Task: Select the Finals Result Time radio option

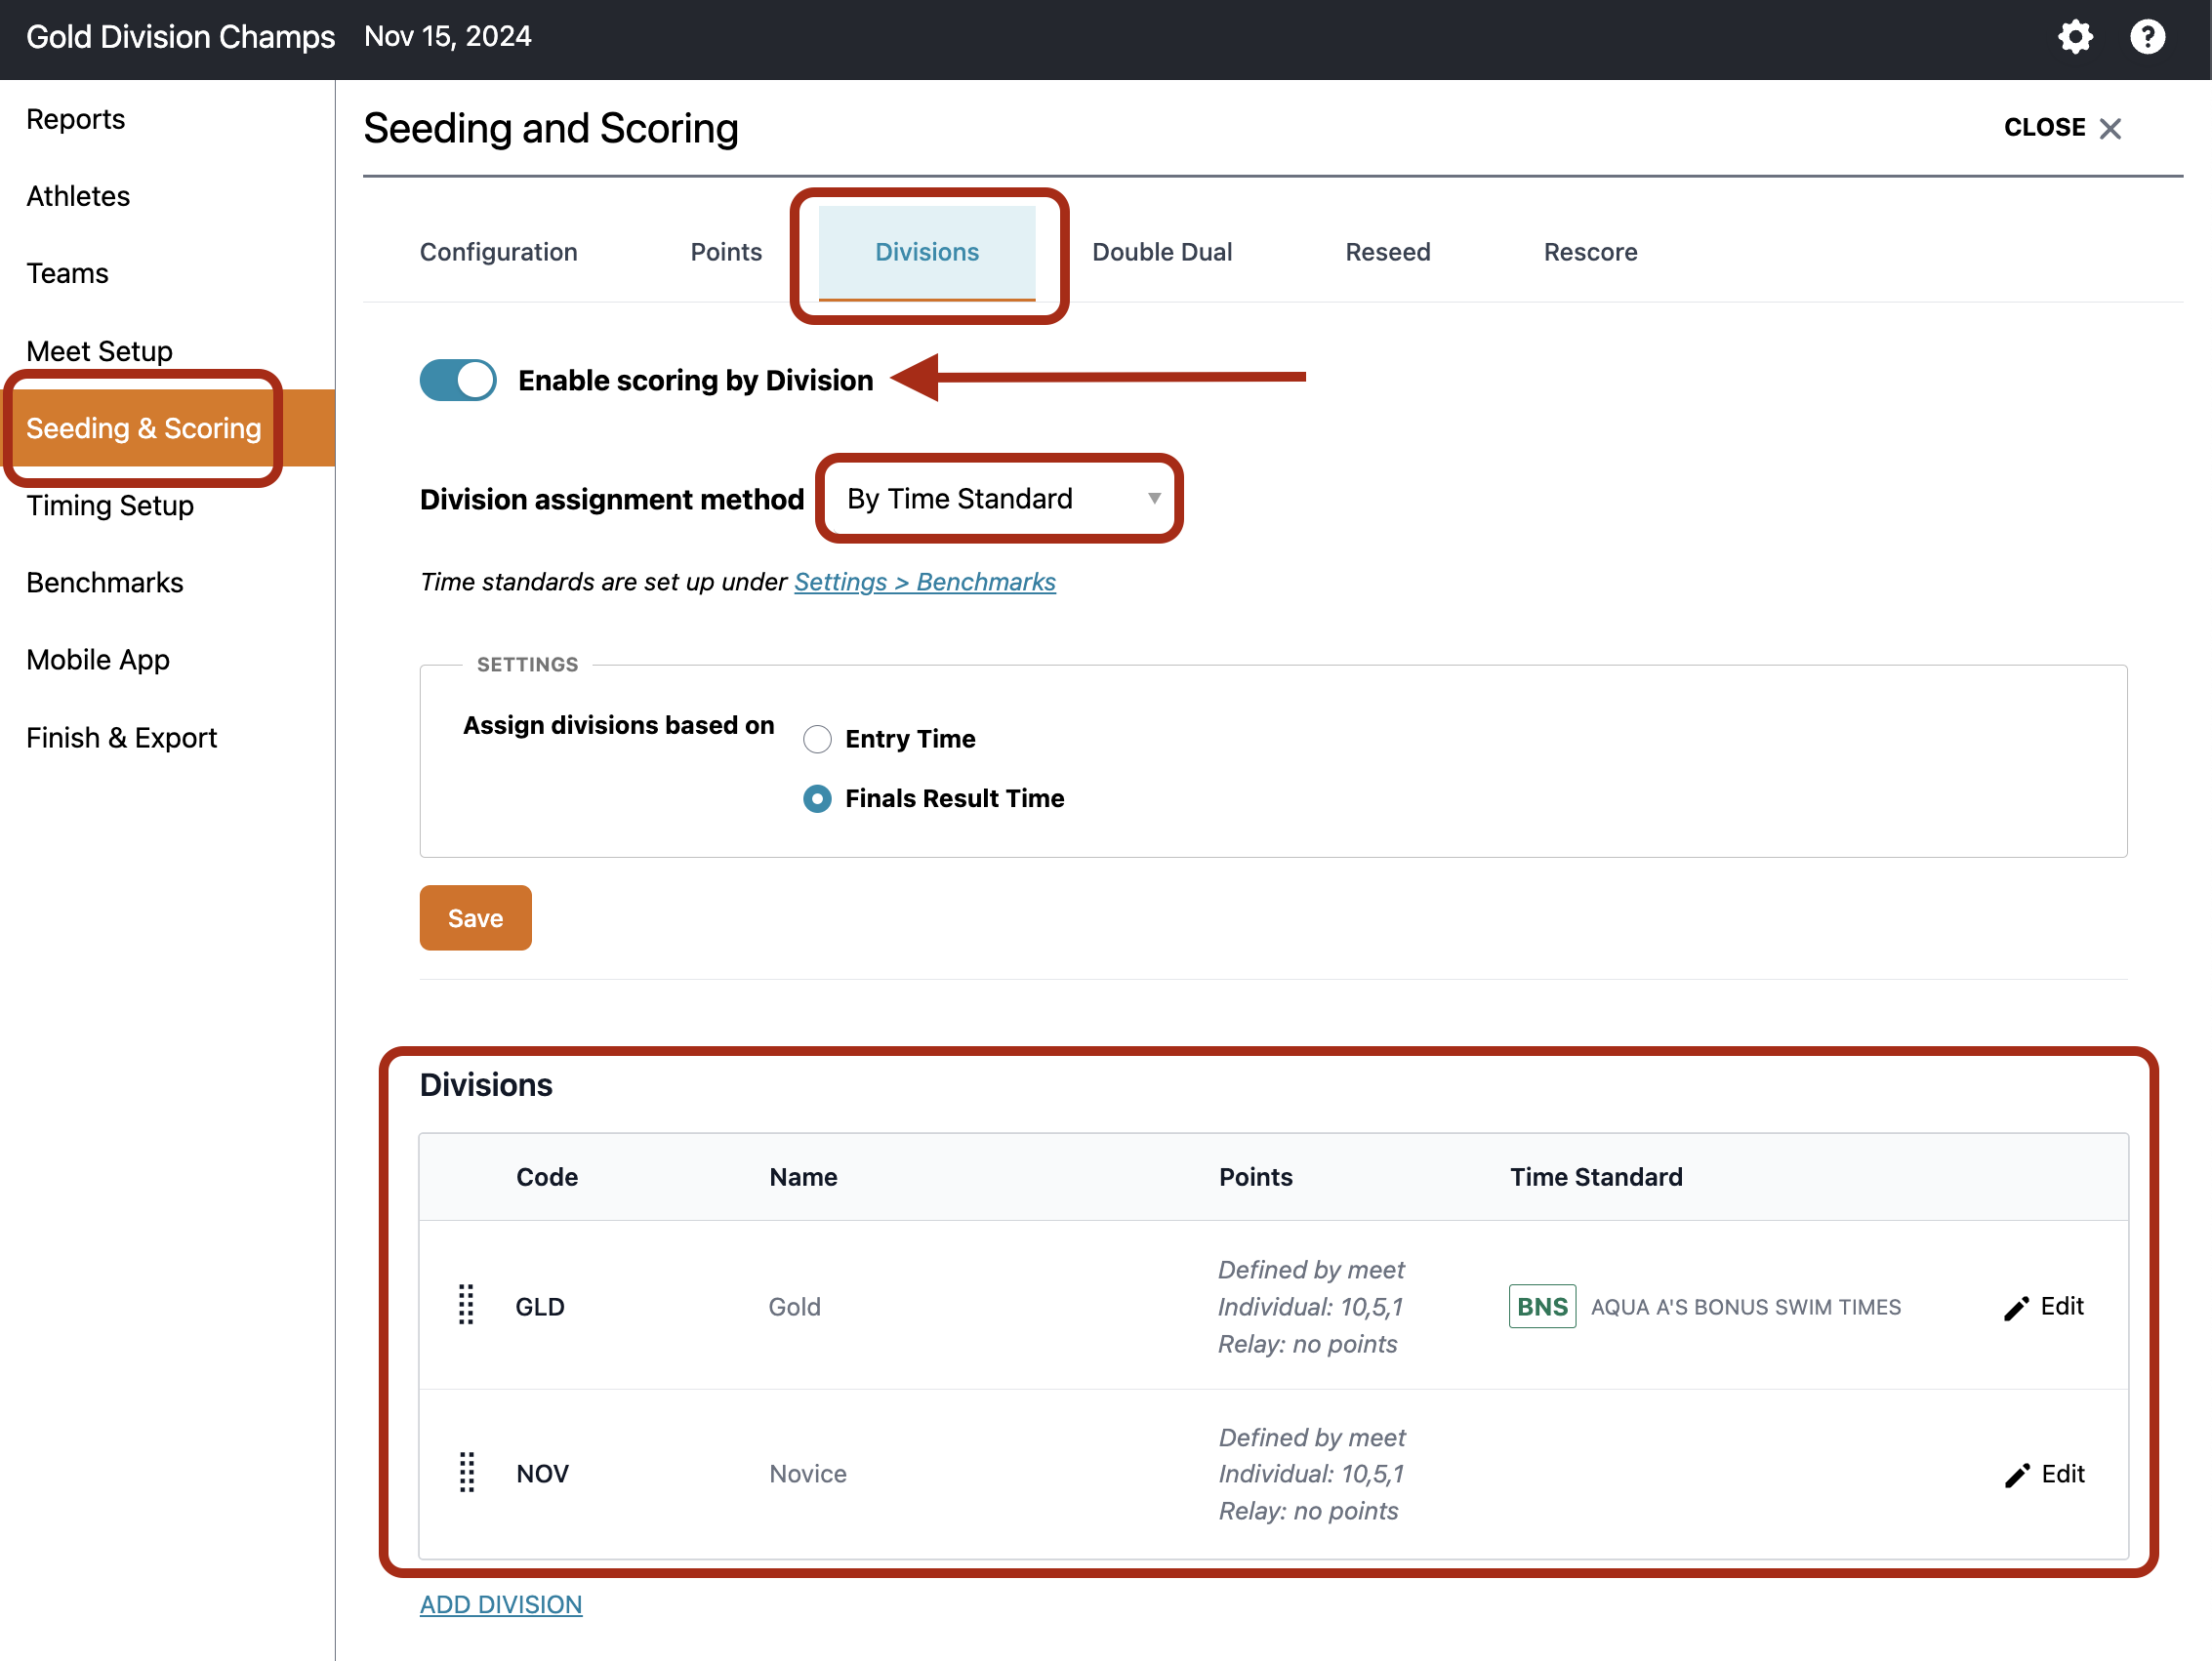Action: pyautogui.click(x=817, y=798)
